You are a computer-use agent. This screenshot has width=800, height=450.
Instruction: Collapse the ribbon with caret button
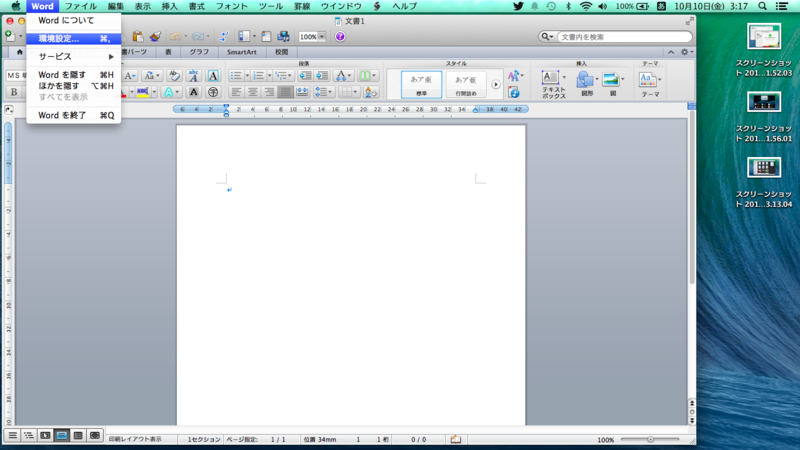coord(671,52)
